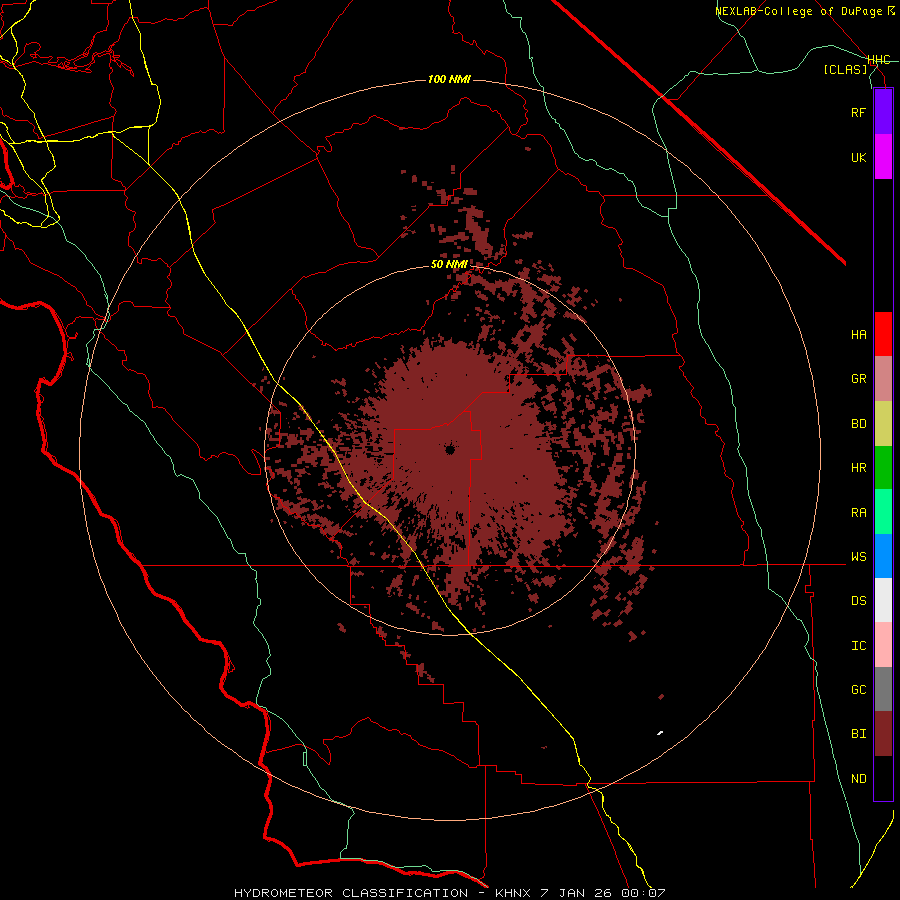The image size is (900, 900).
Task: Click the ND black legend color swatch
Action: [883, 778]
